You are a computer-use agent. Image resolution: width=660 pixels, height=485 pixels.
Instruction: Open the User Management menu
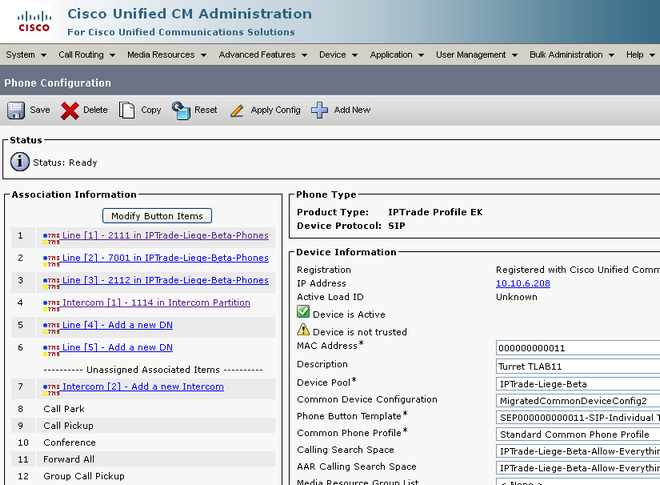point(476,55)
